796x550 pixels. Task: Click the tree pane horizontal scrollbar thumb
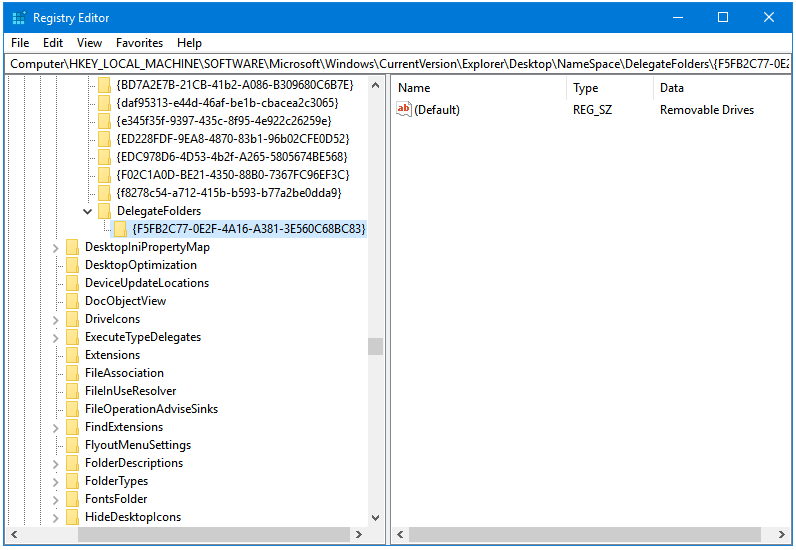coord(214,534)
